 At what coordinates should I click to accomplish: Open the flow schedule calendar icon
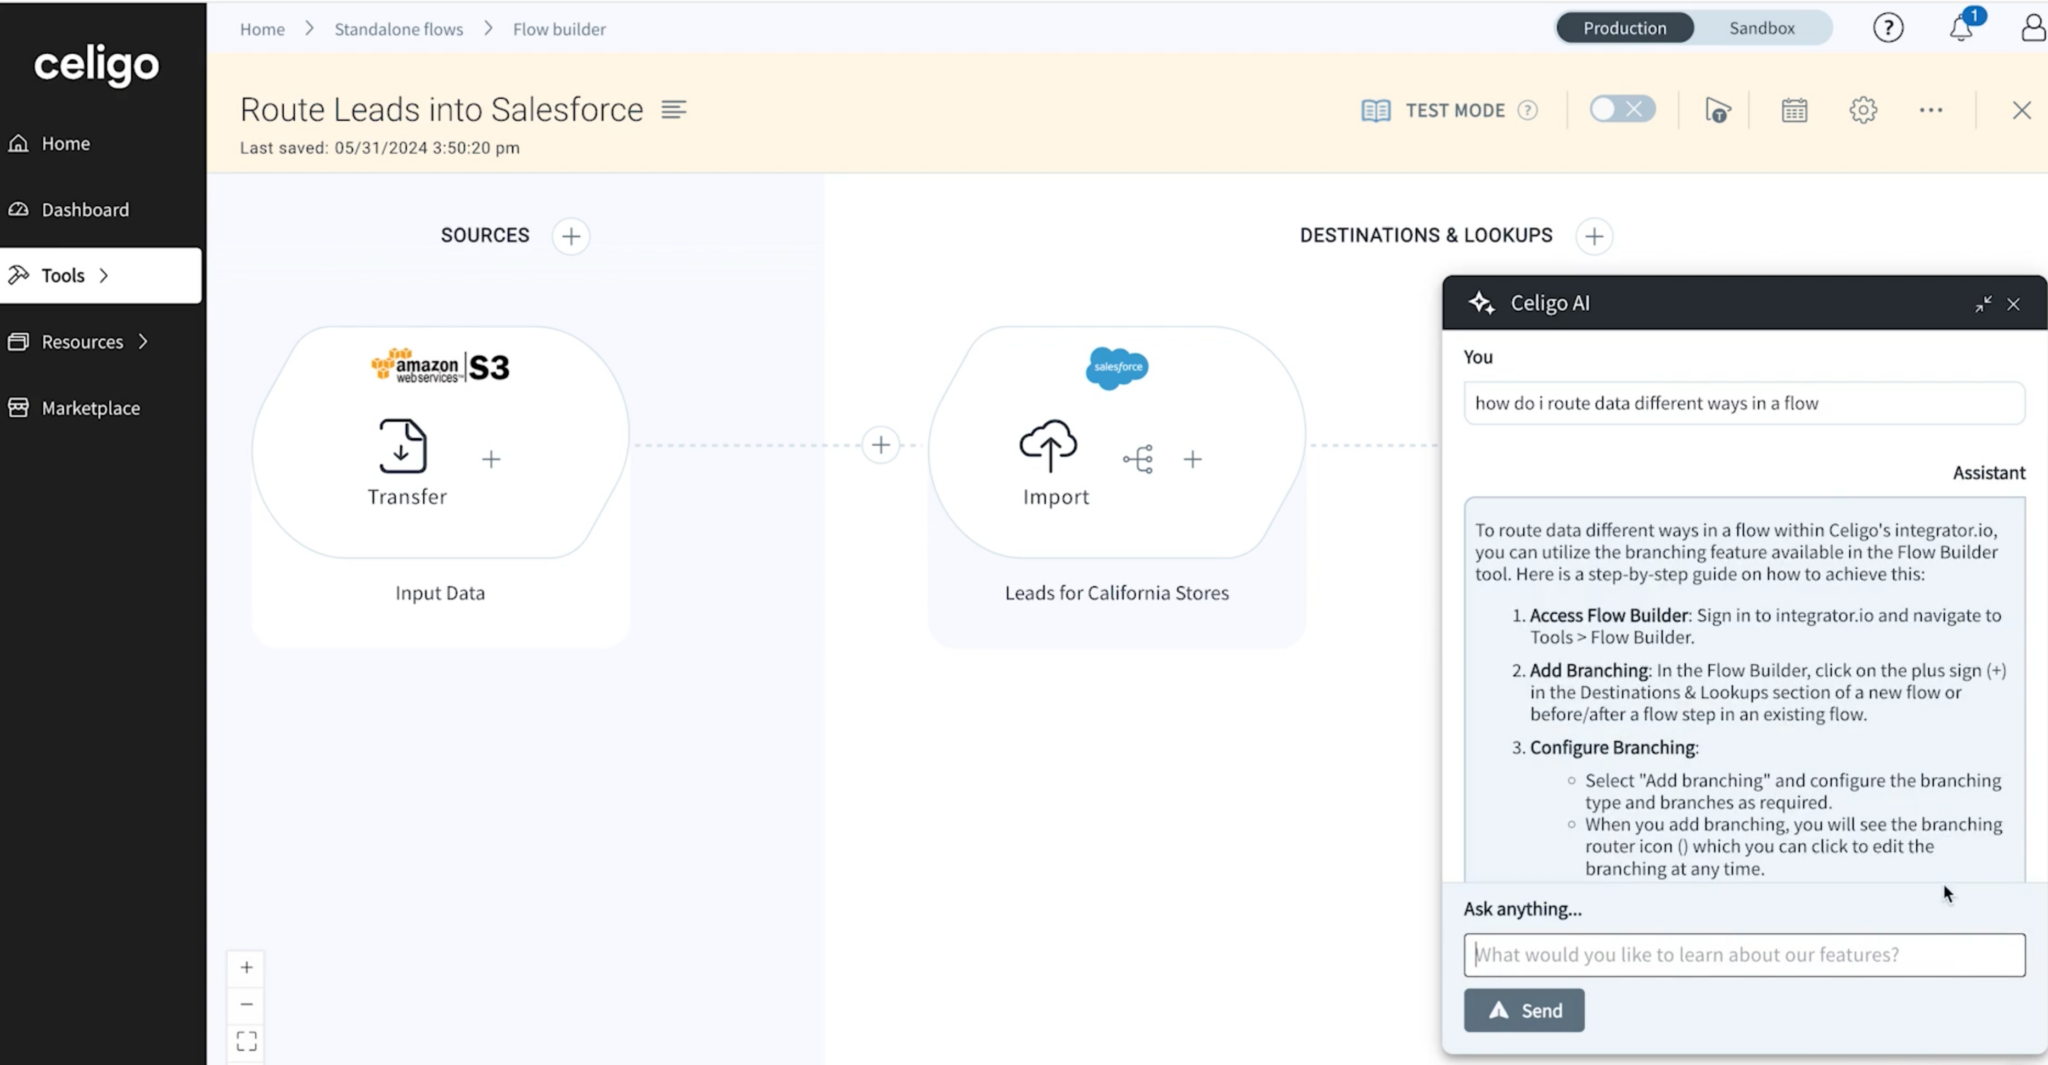(1795, 110)
